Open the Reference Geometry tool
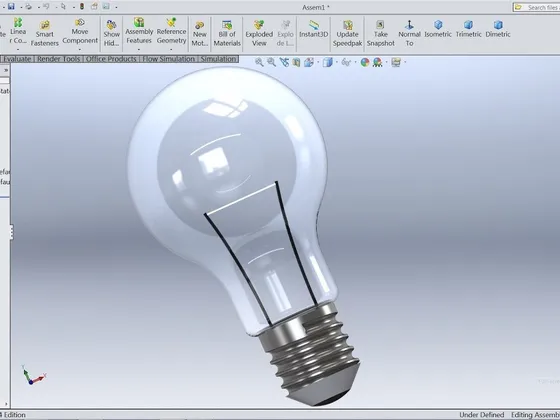This screenshot has width=560, height=420. point(171,31)
